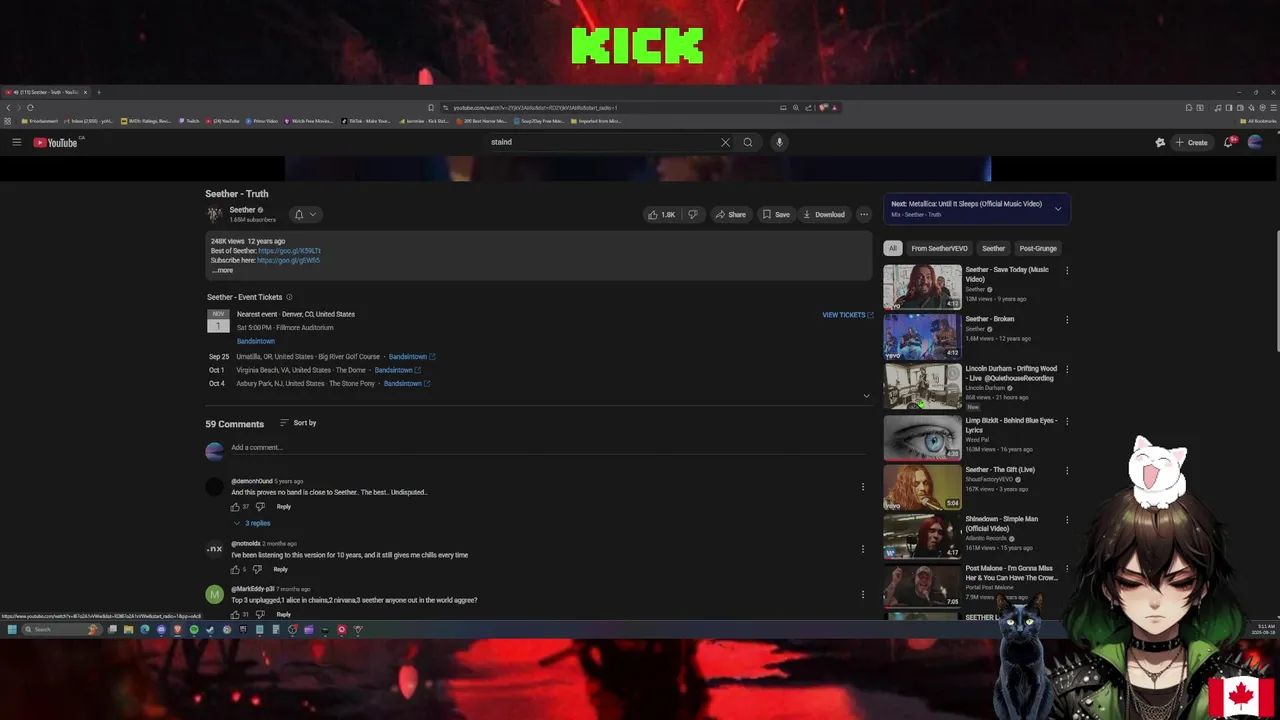
Task: Dislike the @notnoldx comment
Action: (257, 570)
